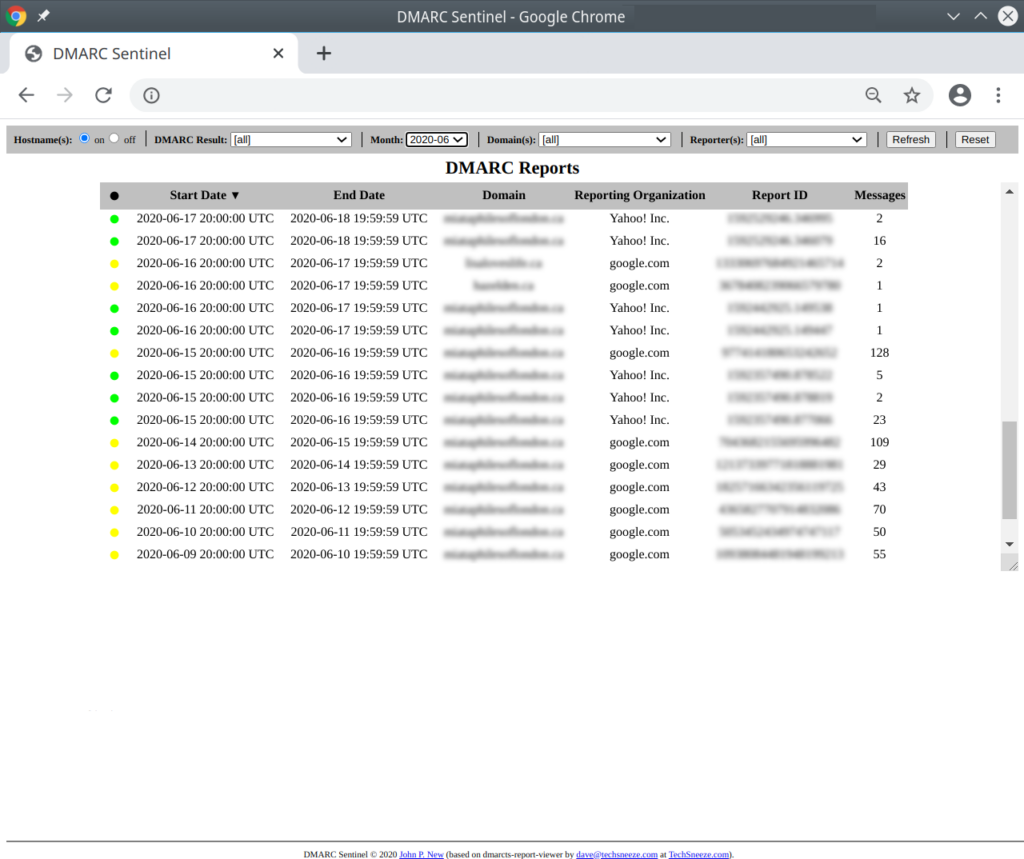Screen dimensions: 1024x859
Task: Click the yellow status dot beside the 128-message google.com report
Action: tap(114, 352)
